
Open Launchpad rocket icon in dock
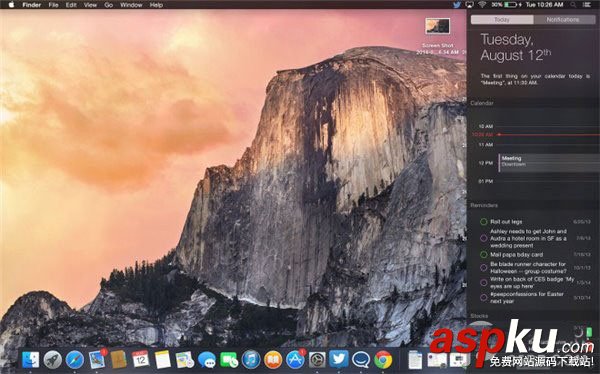point(52,360)
